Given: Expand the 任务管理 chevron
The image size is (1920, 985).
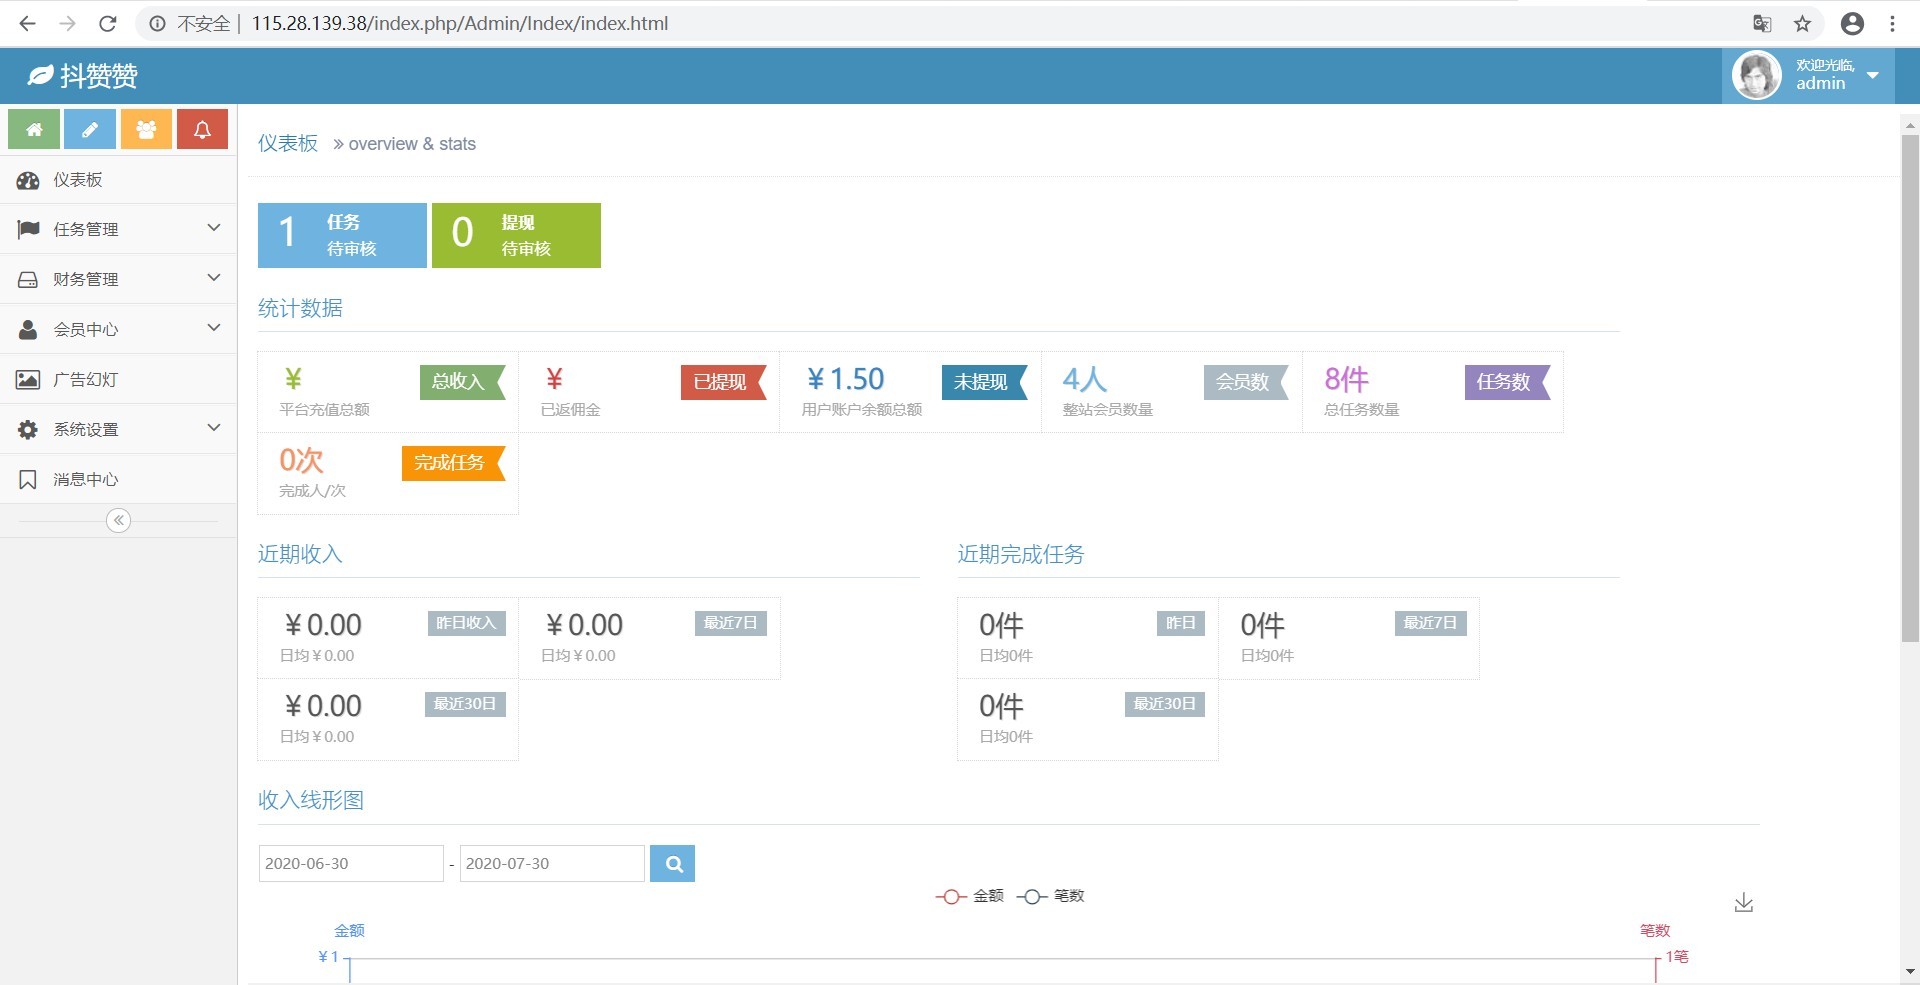Looking at the screenshot, I should coord(214,228).
